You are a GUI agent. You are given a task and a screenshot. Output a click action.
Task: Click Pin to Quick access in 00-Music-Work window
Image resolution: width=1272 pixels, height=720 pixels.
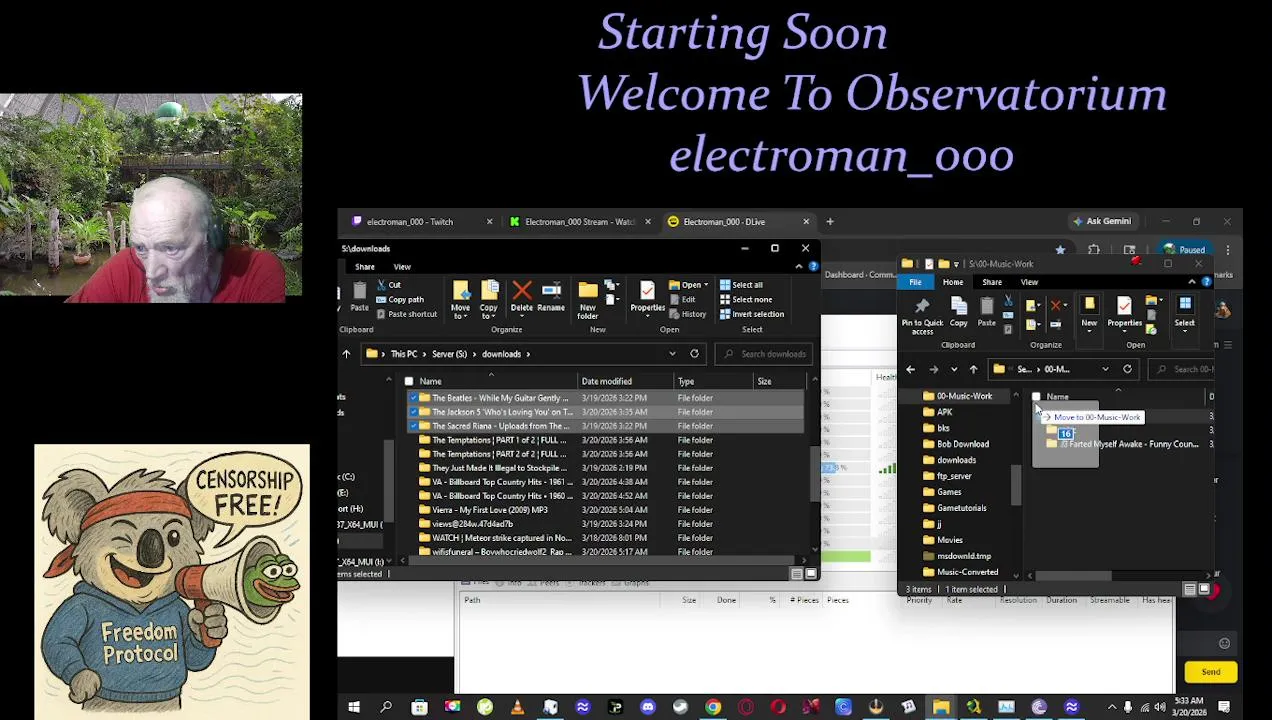(922, 314)
